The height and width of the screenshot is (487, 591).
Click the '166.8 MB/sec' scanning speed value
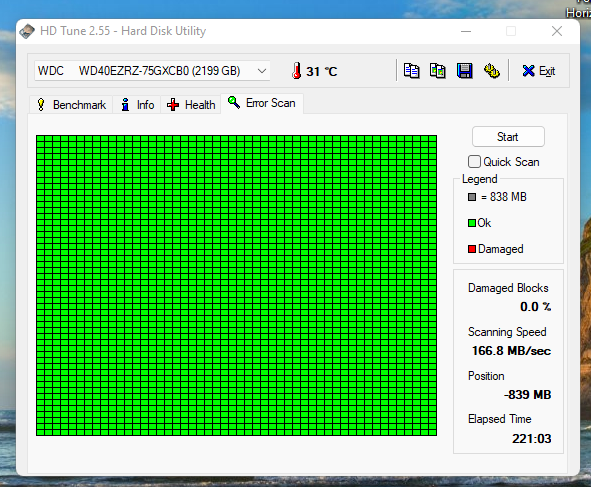511,351
